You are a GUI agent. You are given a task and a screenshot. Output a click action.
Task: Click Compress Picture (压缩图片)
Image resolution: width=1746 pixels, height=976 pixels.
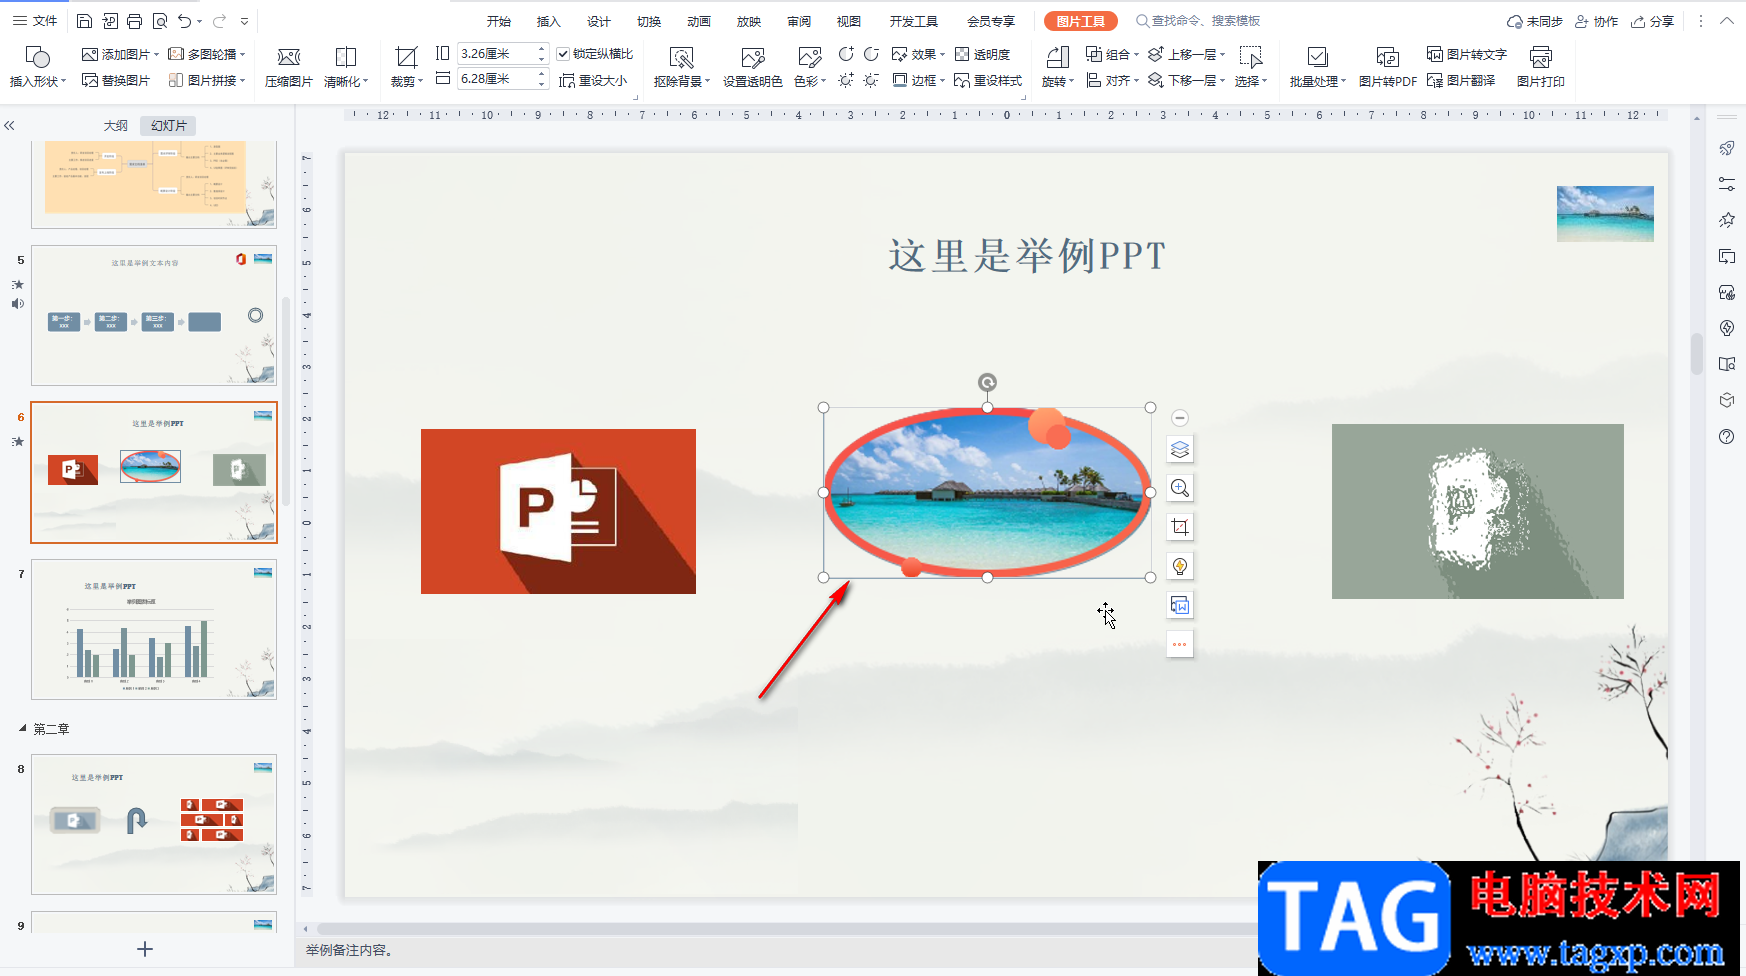tap(288, 67)
